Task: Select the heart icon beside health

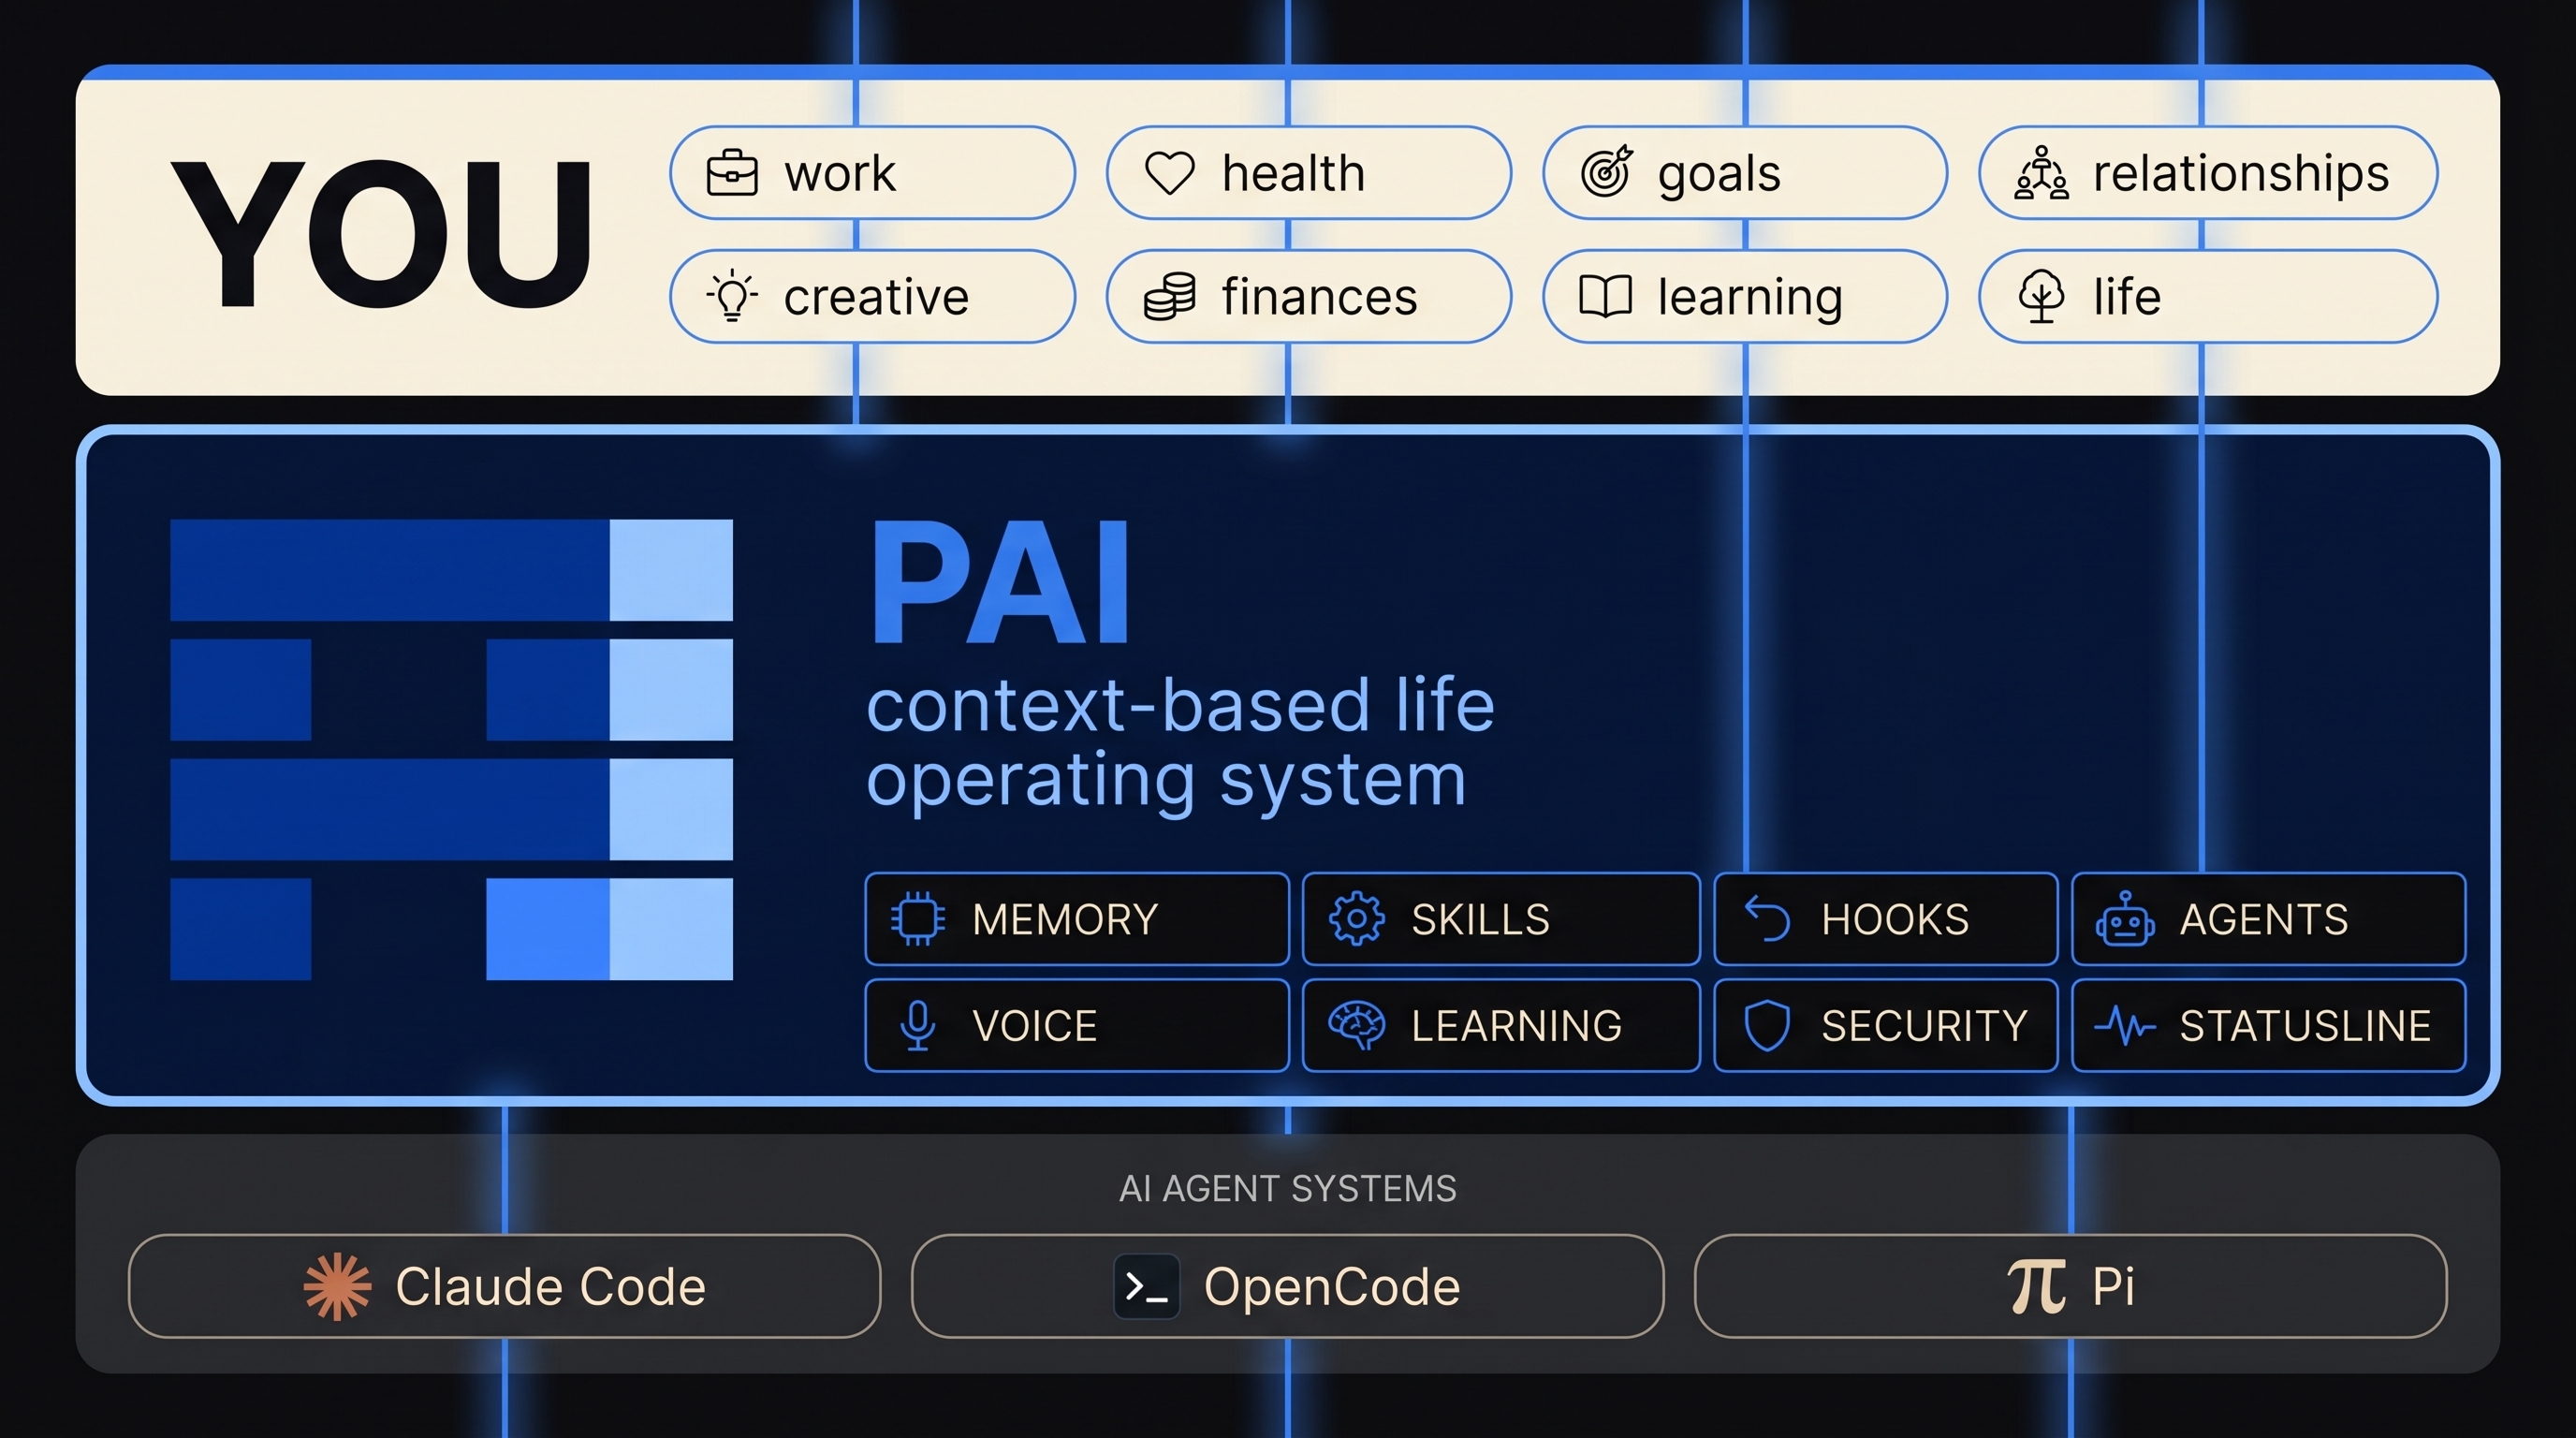Action: (x=1172, y=172)
